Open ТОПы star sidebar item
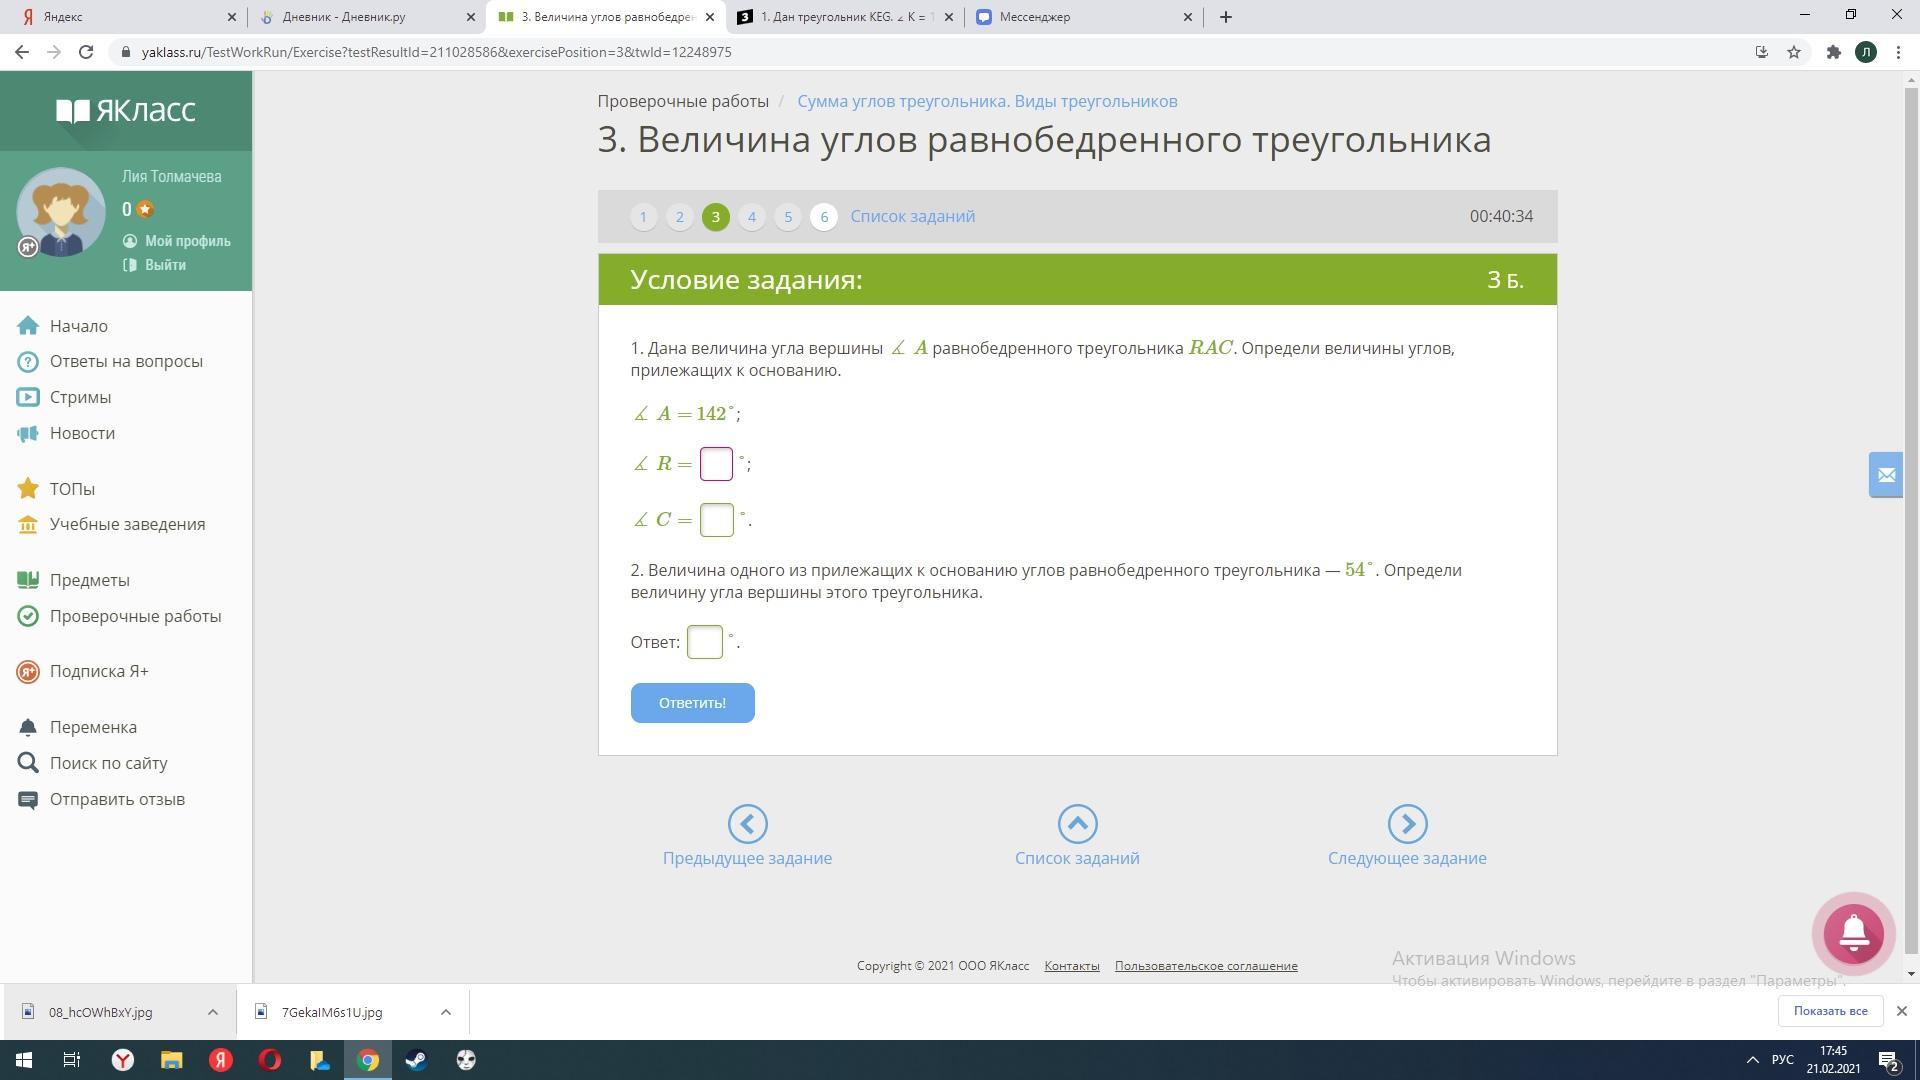This screenshot has height=1080, width=1920. coord(72,489)
